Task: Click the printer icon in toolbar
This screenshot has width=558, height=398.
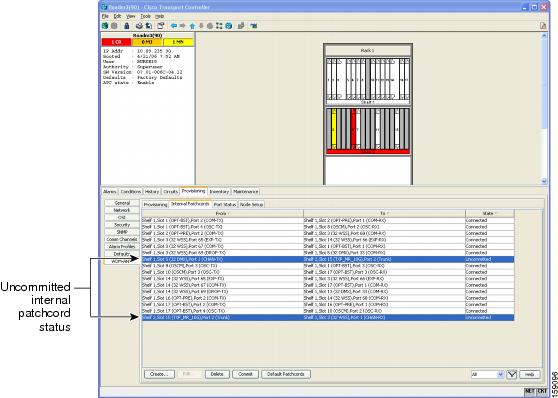Action: click(140, 26)
